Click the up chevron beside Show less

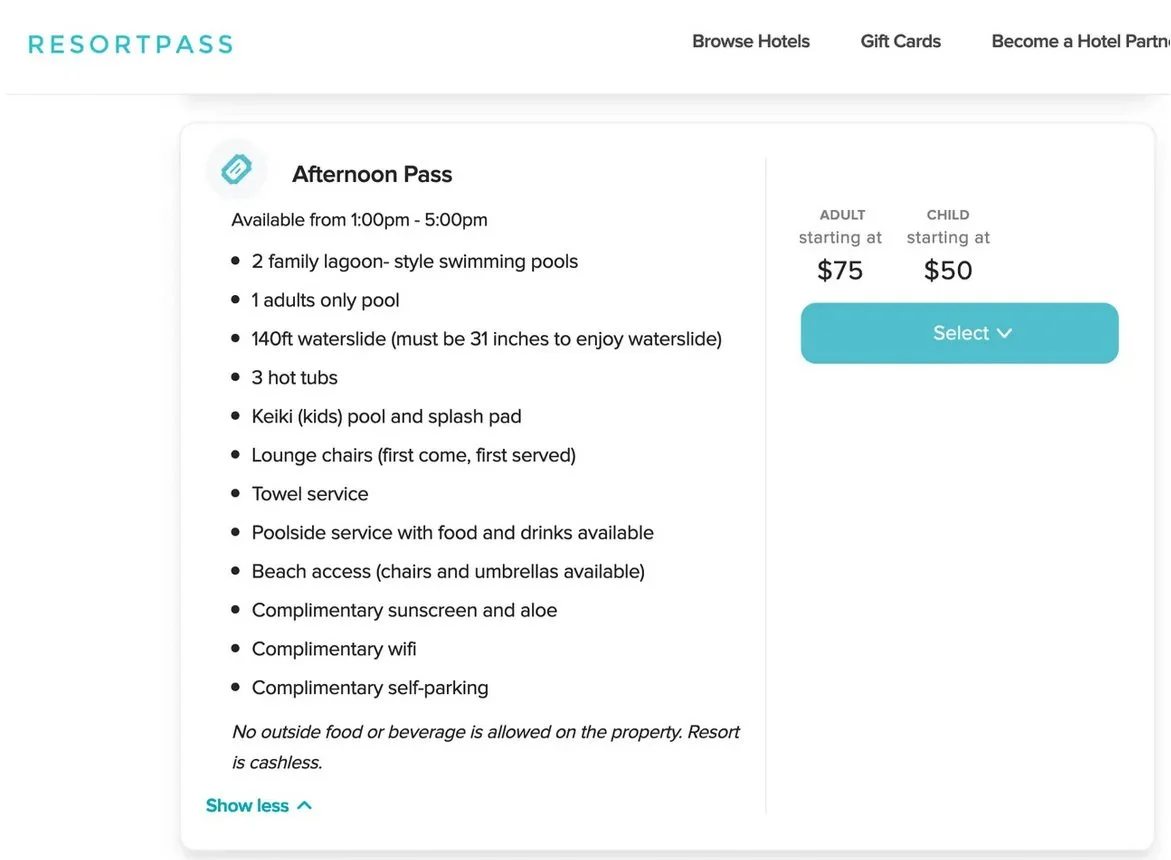(305, 805)
